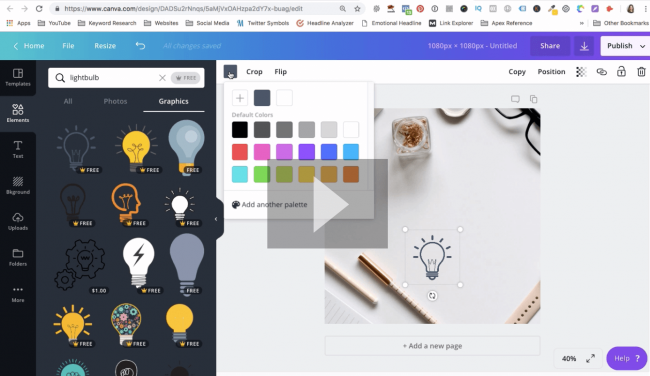Open the Help button

click(626, 358)
